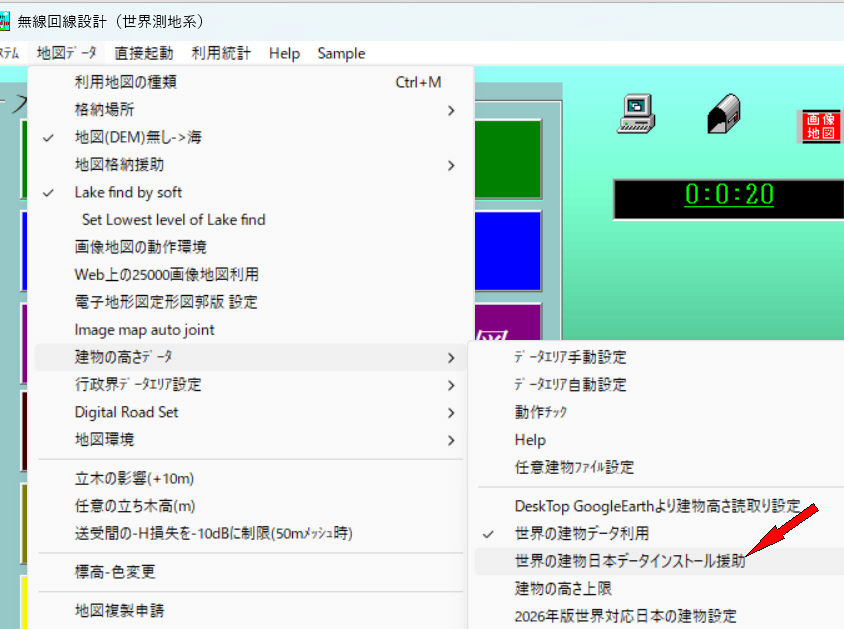Click the computer terminal icon

pos(636,113)
